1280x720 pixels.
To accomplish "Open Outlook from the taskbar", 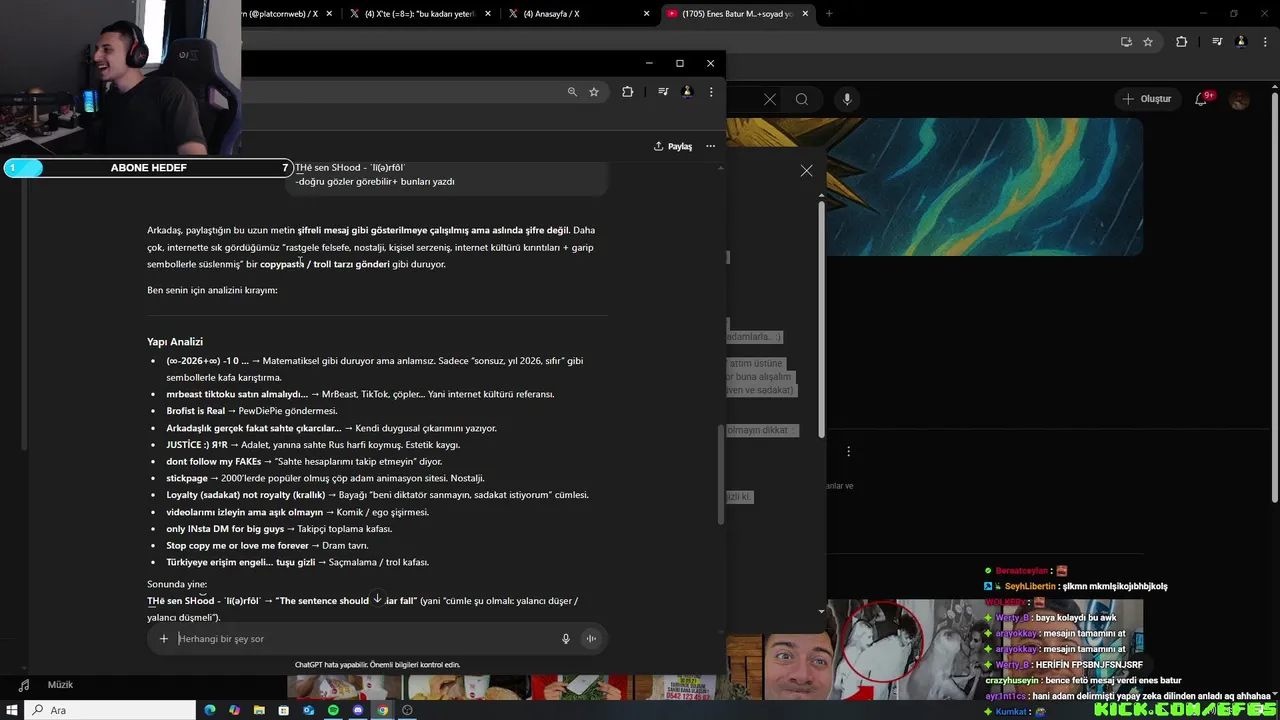I will (308, 710).
